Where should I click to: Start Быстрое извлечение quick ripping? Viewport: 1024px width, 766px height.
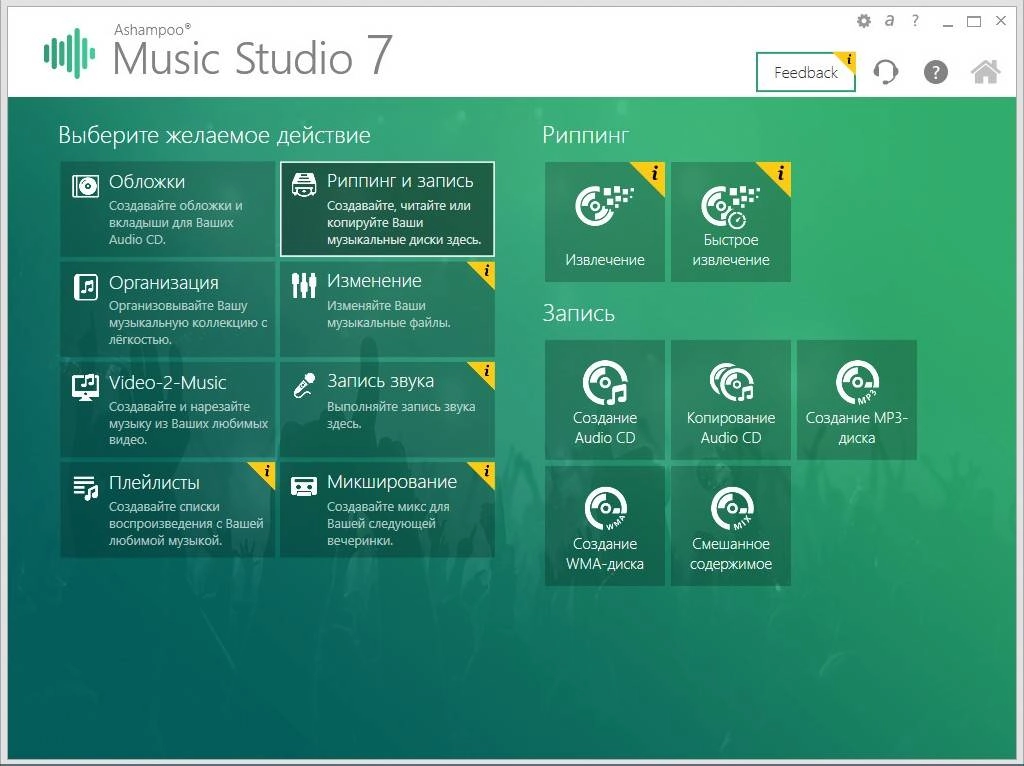coord(731,222)
